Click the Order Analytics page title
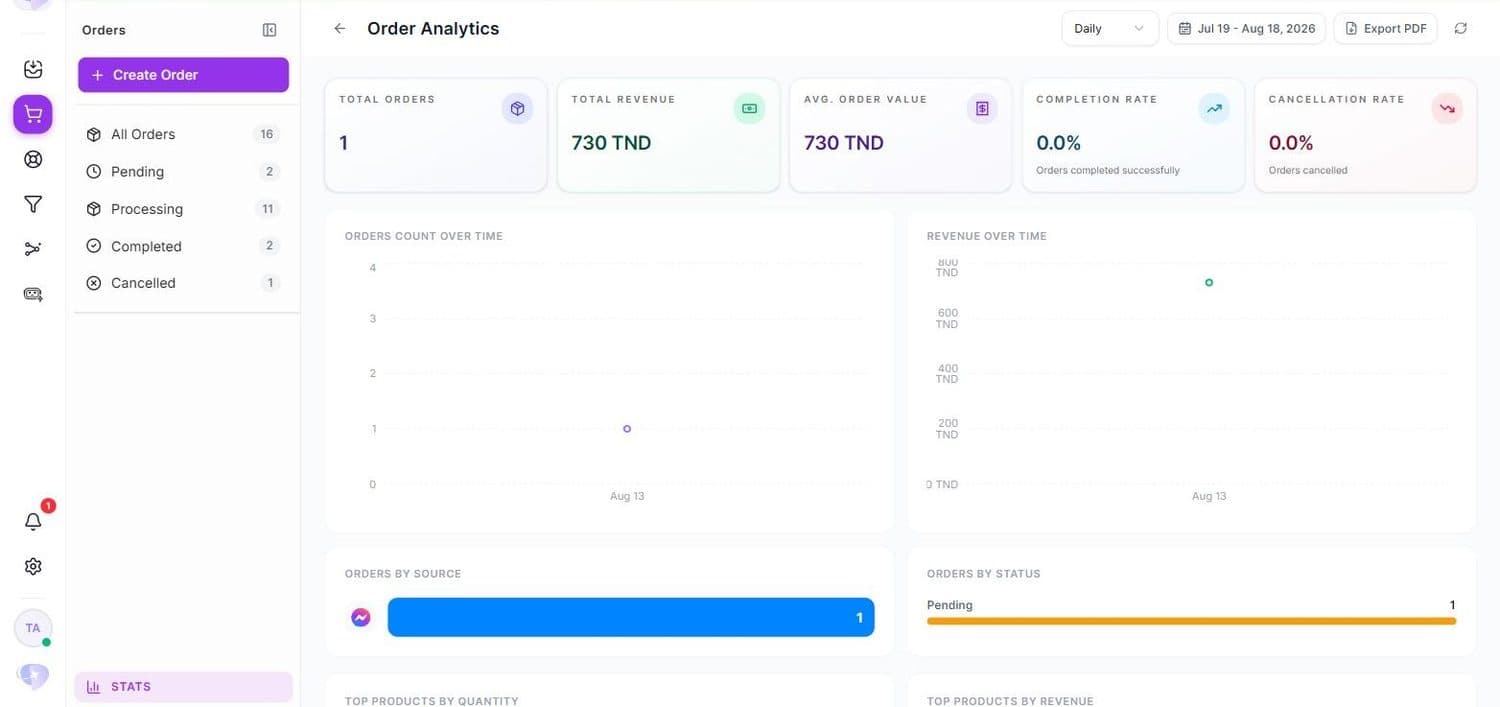The image size is (1500, 707). [433, 28]
